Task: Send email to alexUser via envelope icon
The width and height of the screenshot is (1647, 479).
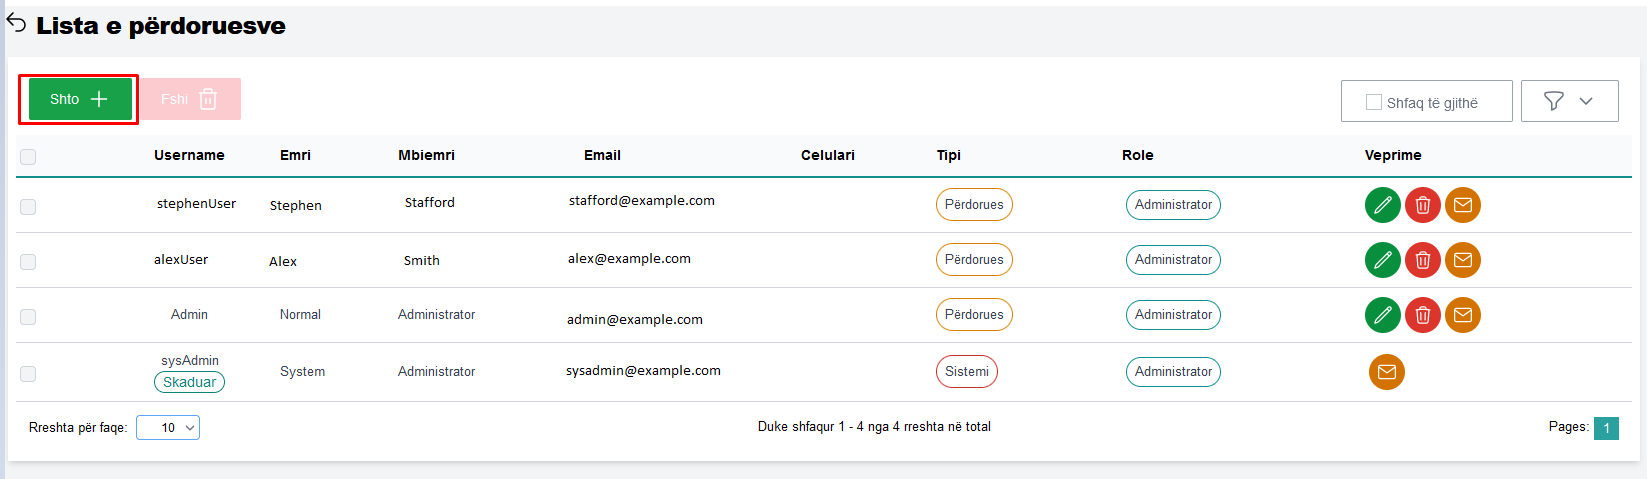Action: pyautogui.click(x=1462, y=260)
